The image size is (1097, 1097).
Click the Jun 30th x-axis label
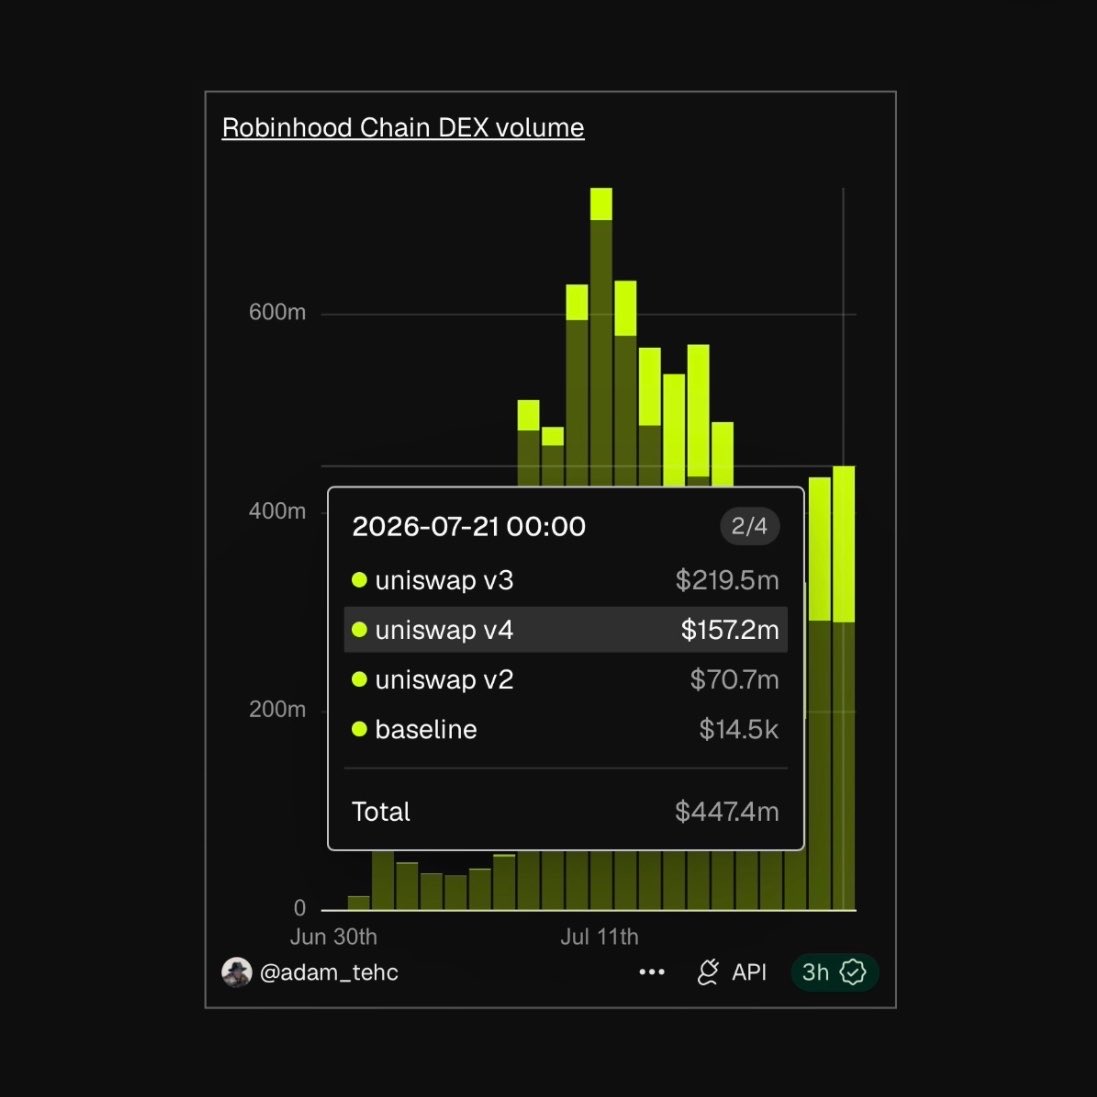[x=334, y=937]
